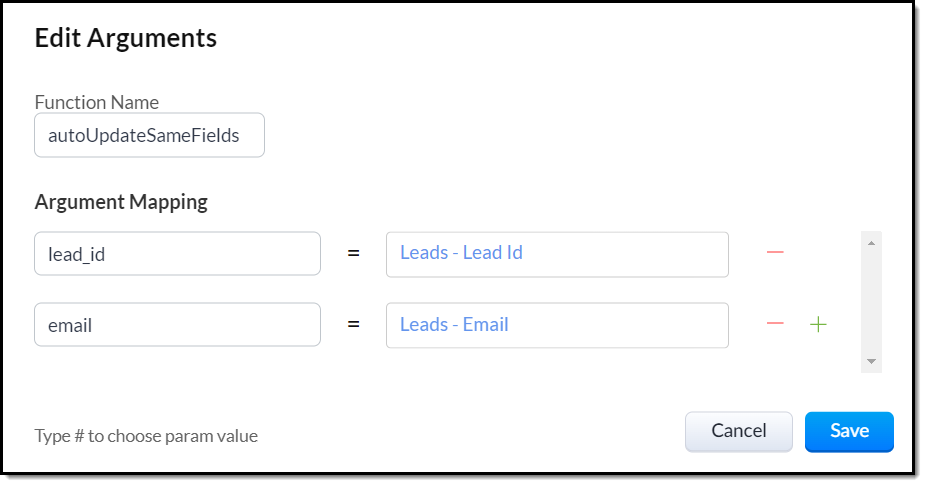Focus the Function Name input field

pos(149,135)
